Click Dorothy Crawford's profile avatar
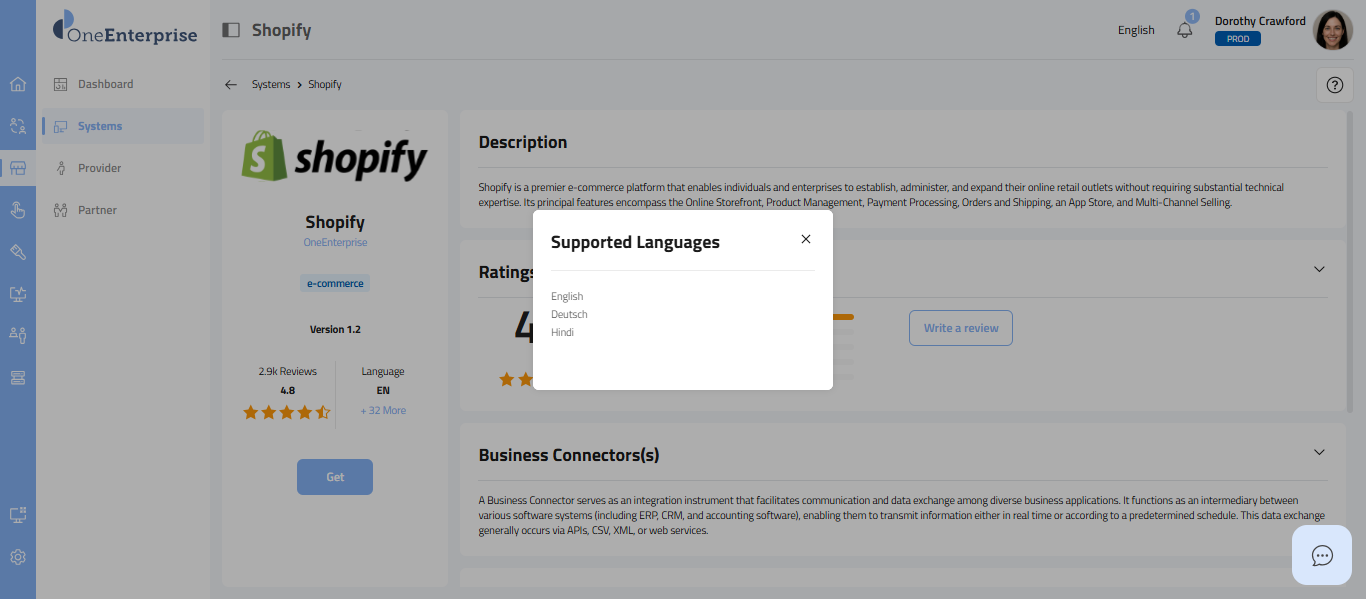 pyautogui.click(x=1332, y=30)
